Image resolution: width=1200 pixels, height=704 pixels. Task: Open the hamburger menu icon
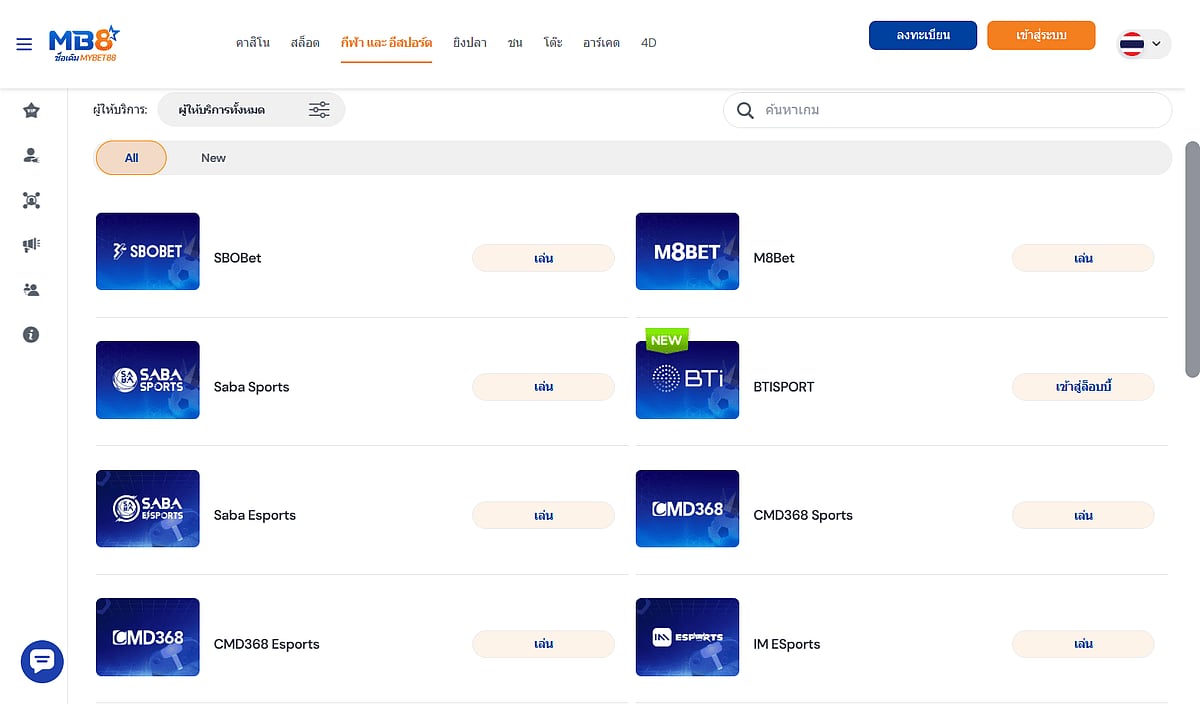pos(24,44)
